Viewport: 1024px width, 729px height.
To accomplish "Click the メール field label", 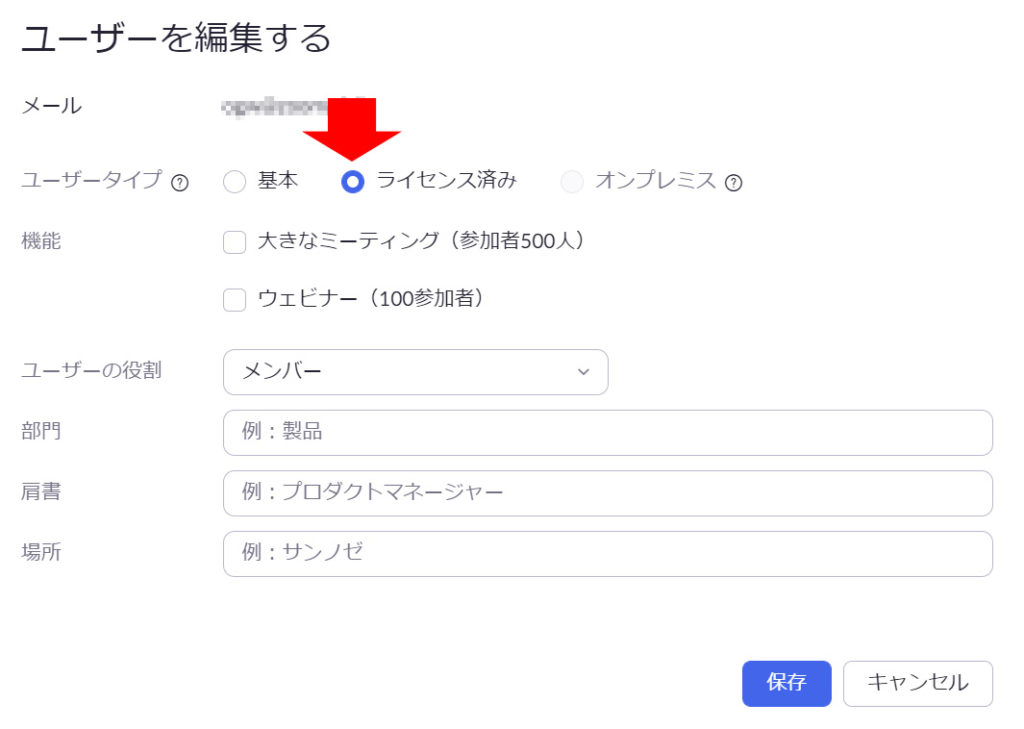I will click(51, 105).
